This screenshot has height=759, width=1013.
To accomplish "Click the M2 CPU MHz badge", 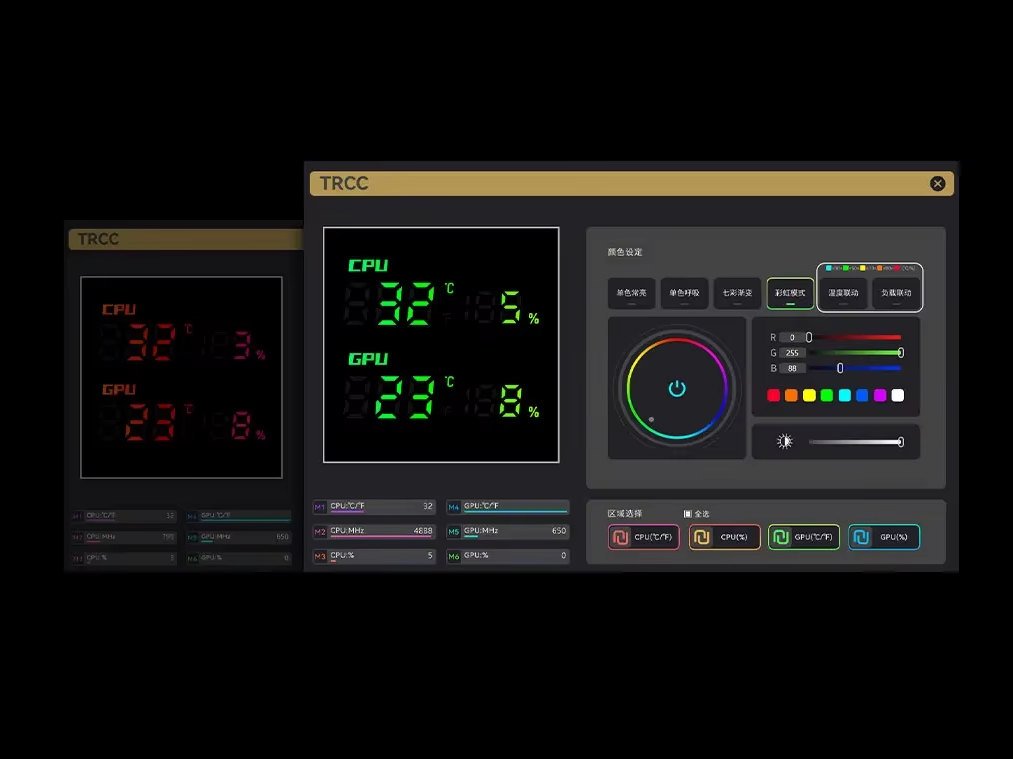I will click(320, 531).
